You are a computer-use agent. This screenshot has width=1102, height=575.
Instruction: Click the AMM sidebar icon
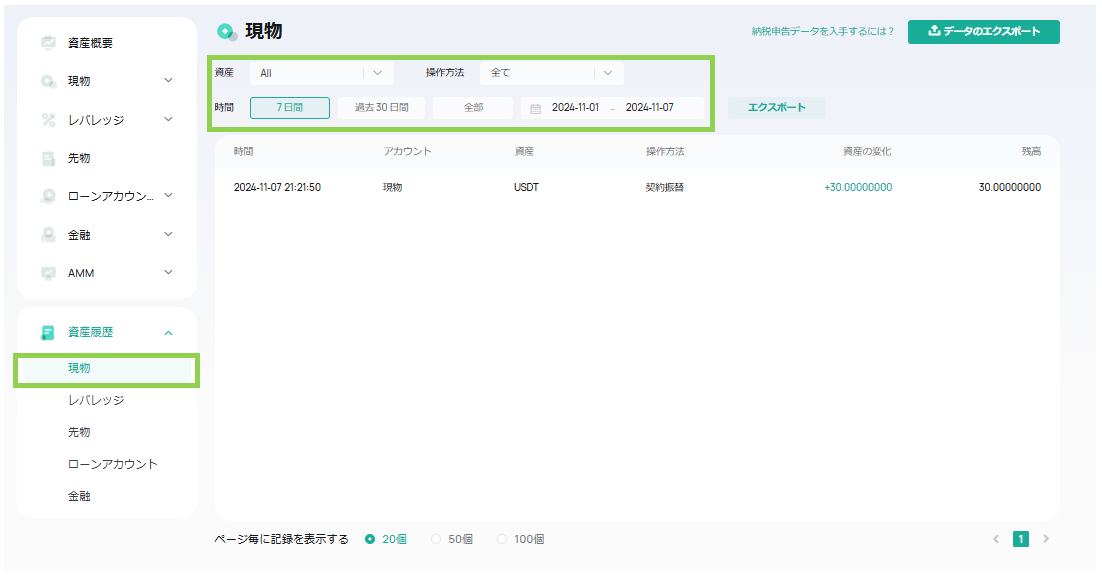pyautogui.click(x=48, y=273)
